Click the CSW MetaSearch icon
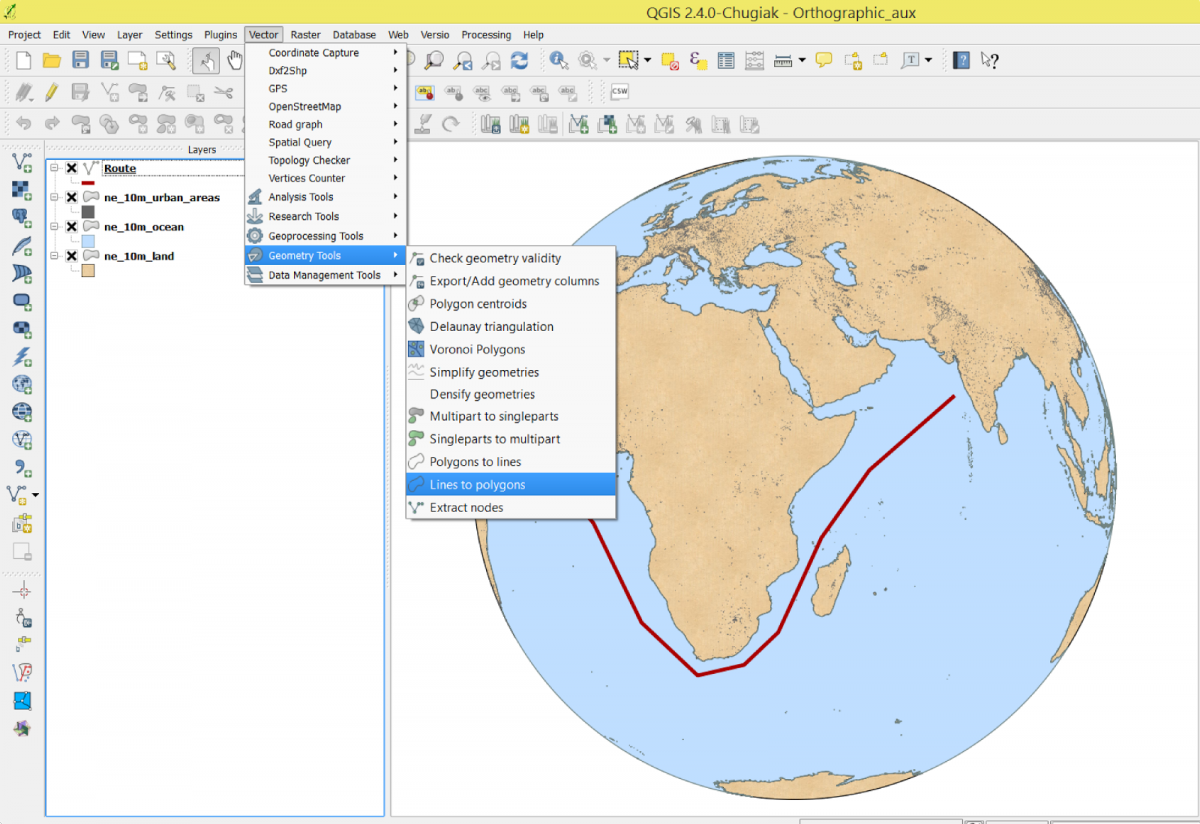1200x824 pixels. [x=620, y=92]
